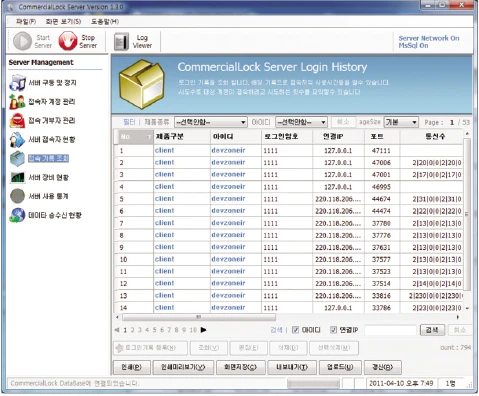Go to page 2 link

pyautogui.click(x=132, y=330)
